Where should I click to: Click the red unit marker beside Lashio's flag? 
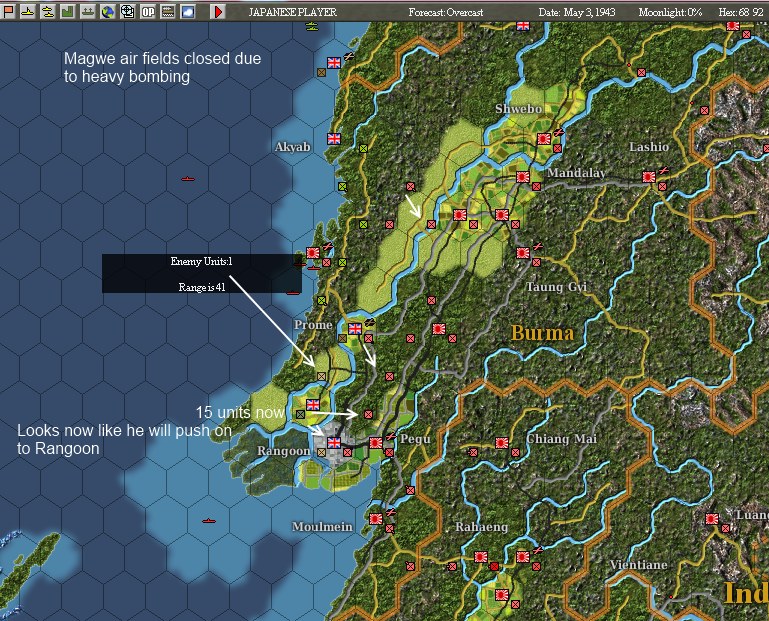pyautogui.click(x=663, y=186)
